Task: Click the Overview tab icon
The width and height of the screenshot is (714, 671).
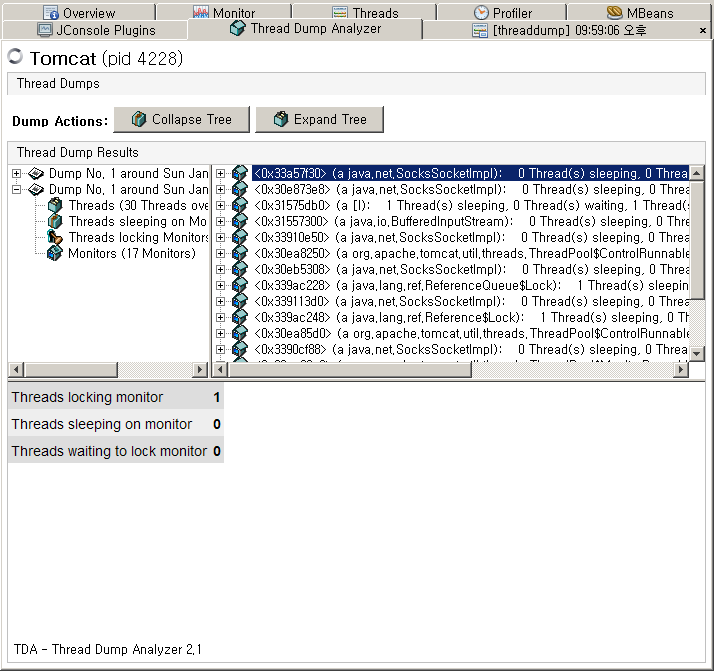Action: tap(51, 13)
